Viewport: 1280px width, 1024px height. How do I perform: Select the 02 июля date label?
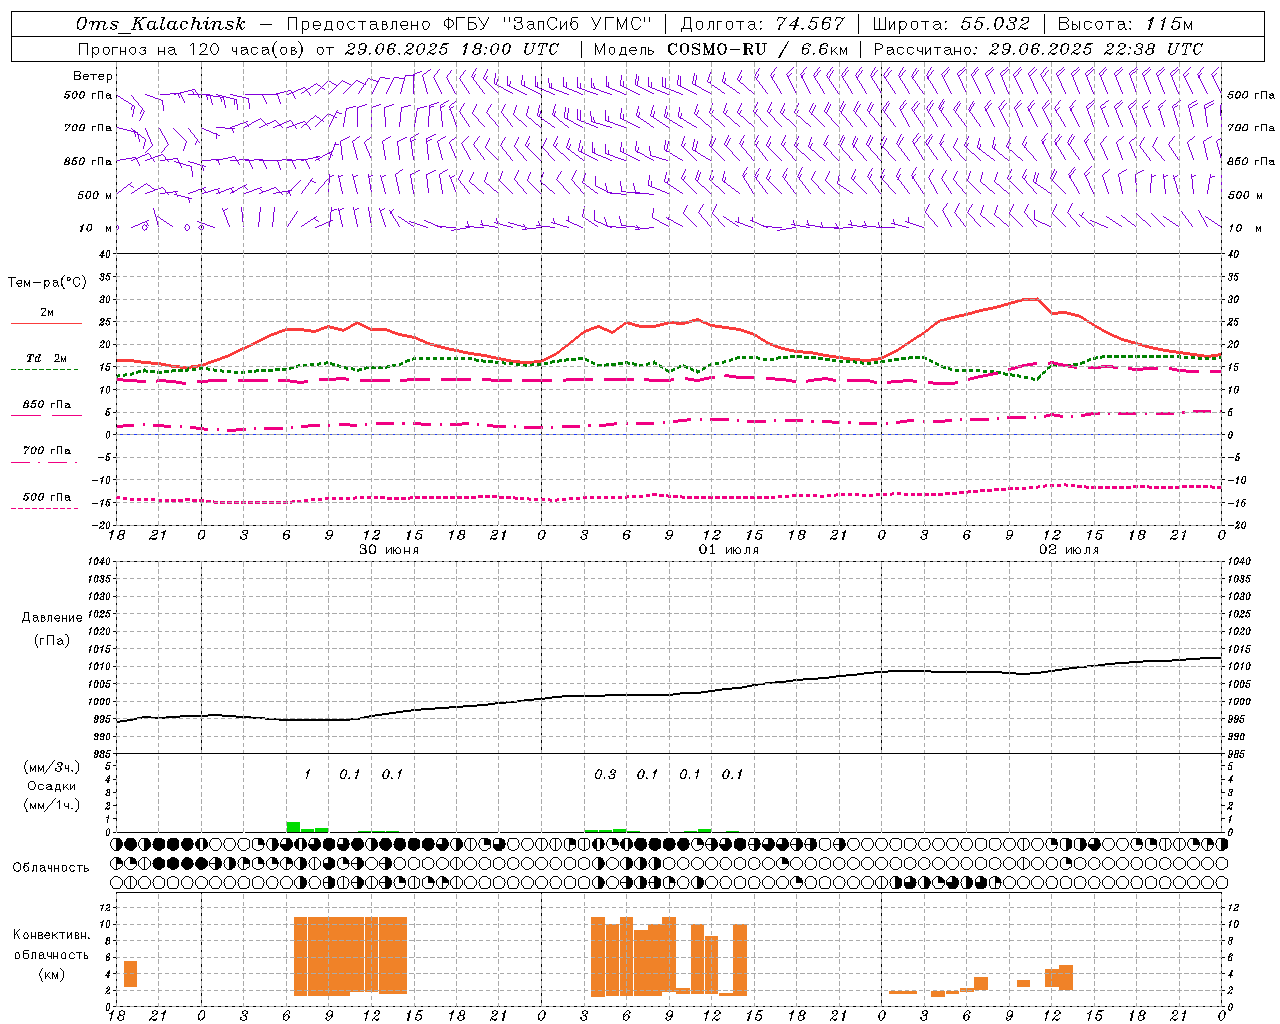tap(1069, 550)
